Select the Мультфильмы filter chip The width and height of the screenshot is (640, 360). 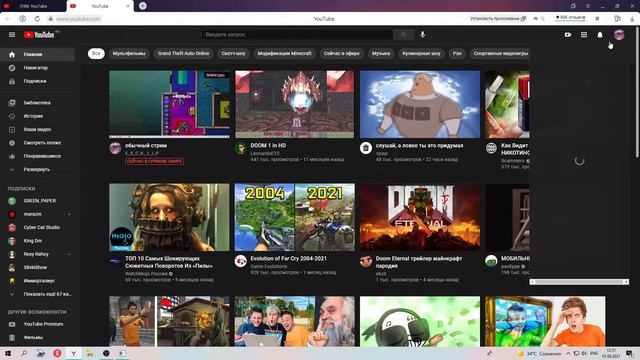129,53
